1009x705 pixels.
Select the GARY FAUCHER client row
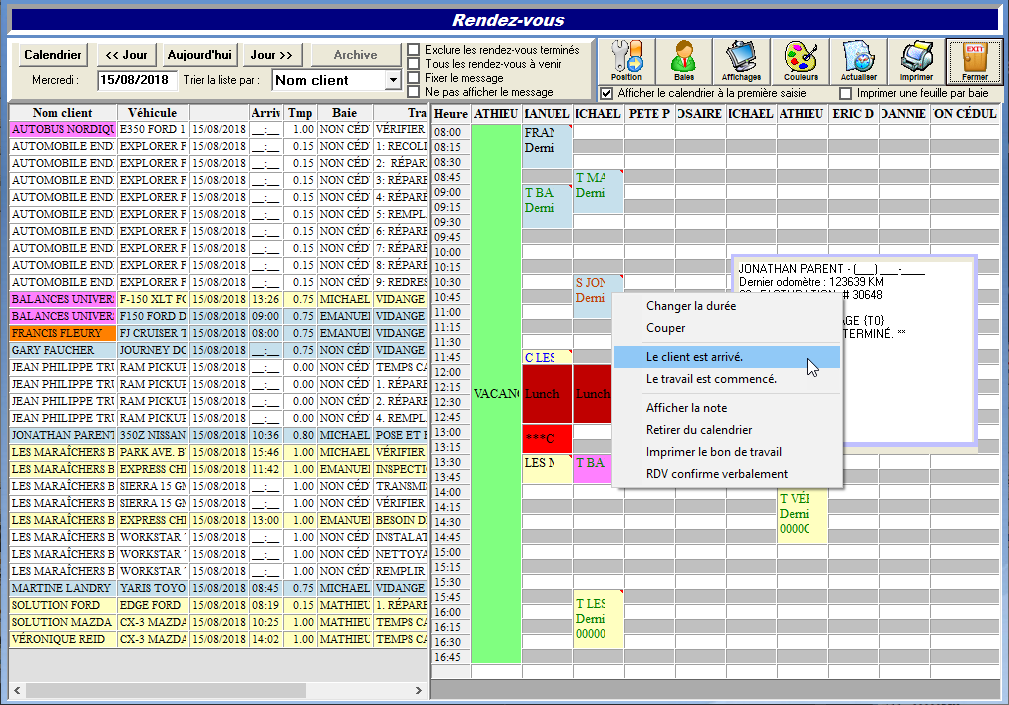pyautogui.click(x=219, y=350)
